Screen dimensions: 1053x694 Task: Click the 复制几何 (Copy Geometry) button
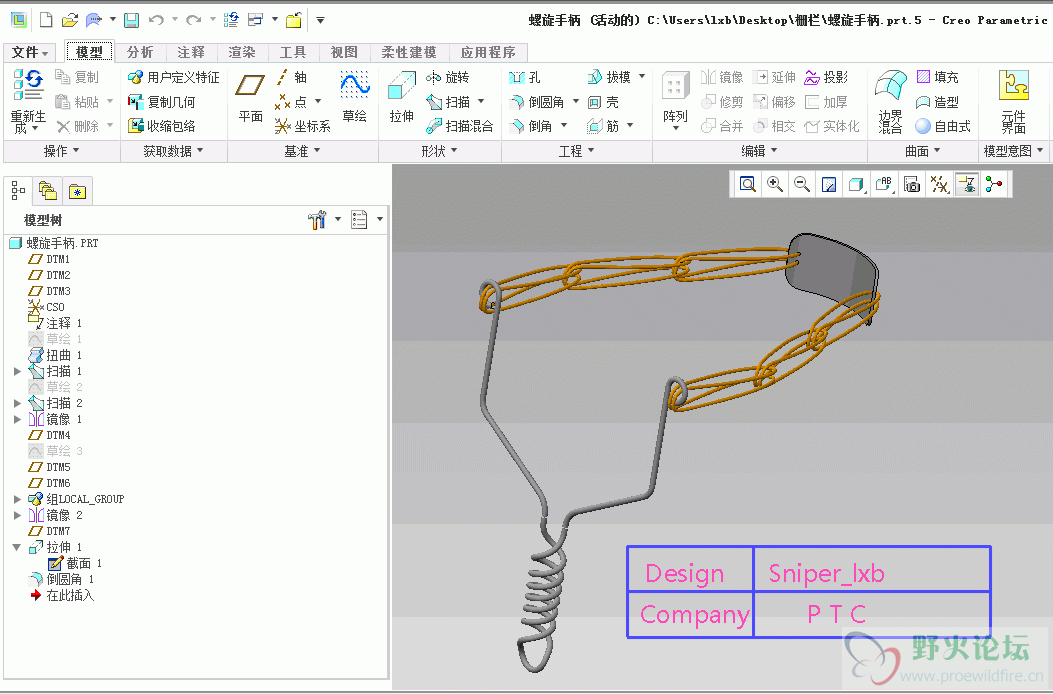[162, 101]
